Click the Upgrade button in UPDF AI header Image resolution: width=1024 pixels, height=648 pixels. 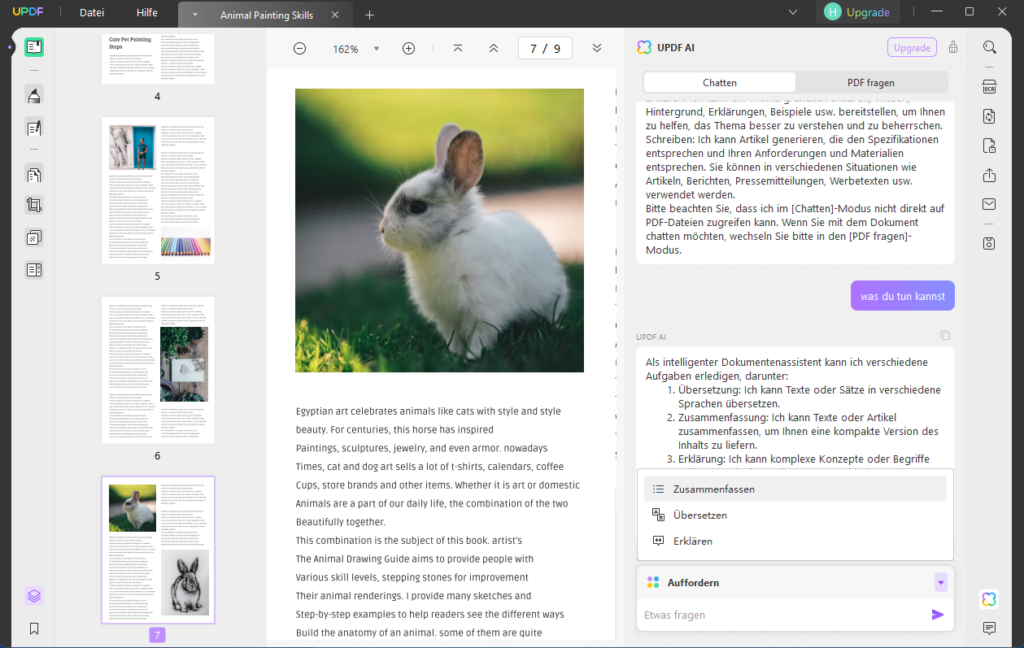click(x=911, y=47)
